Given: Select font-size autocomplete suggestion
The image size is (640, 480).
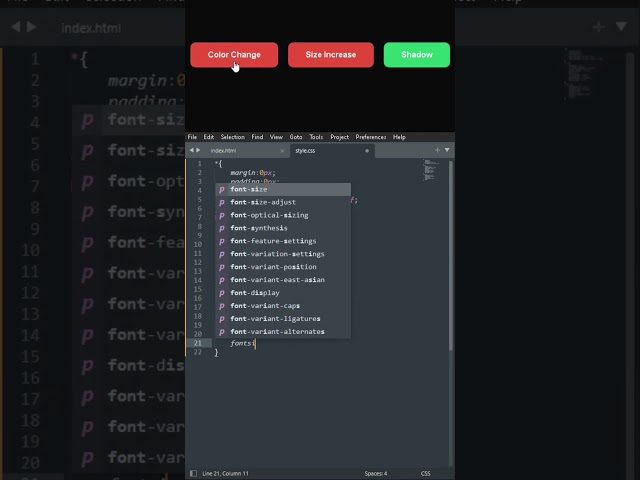Looking at the screenshot, I should pos(283,189).
